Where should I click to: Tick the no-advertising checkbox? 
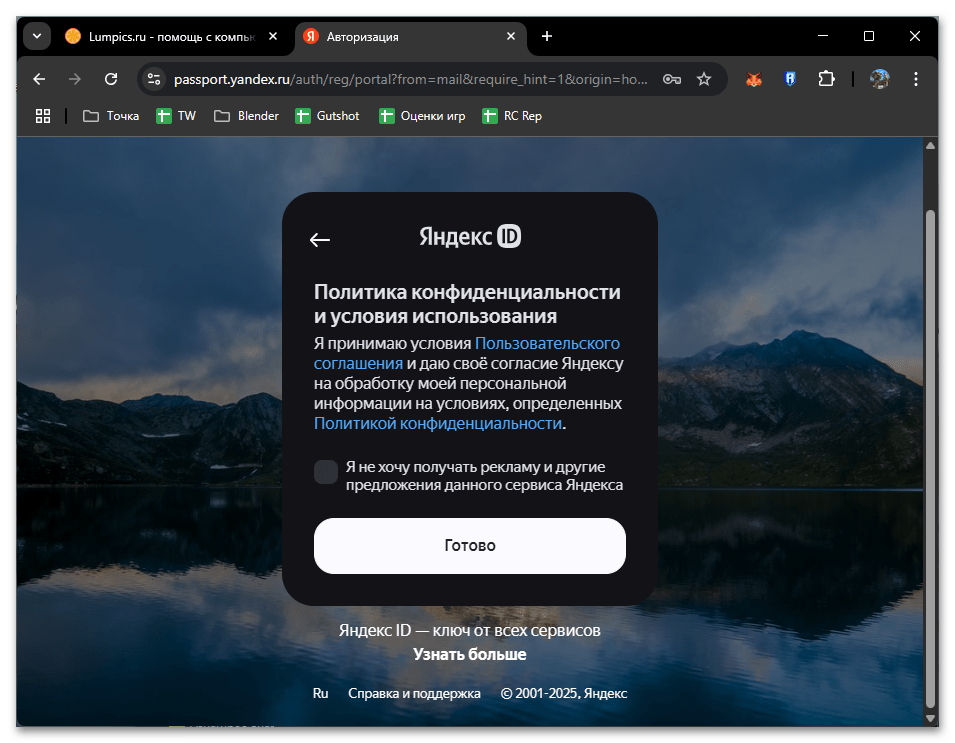click(326, 472)
